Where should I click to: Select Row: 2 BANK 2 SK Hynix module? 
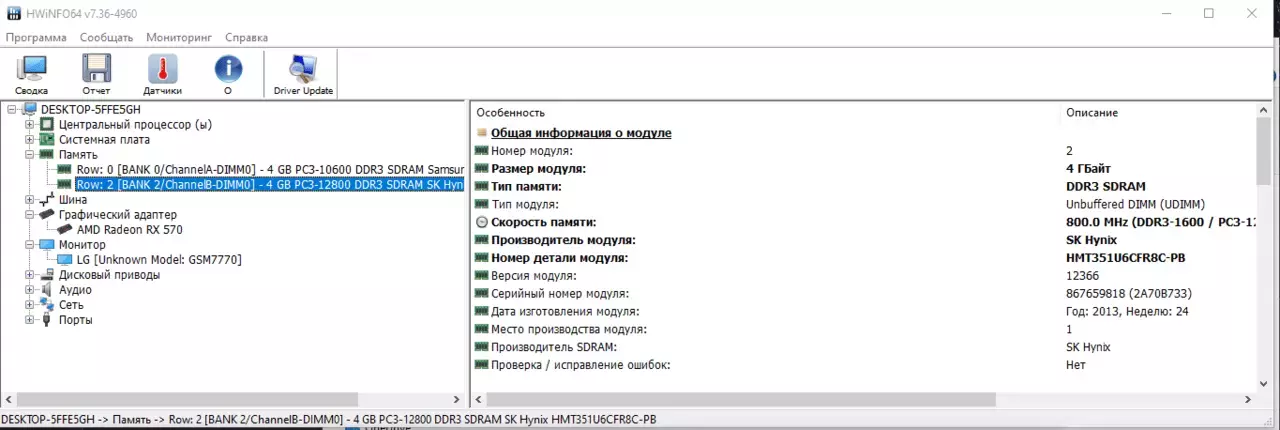270,184
